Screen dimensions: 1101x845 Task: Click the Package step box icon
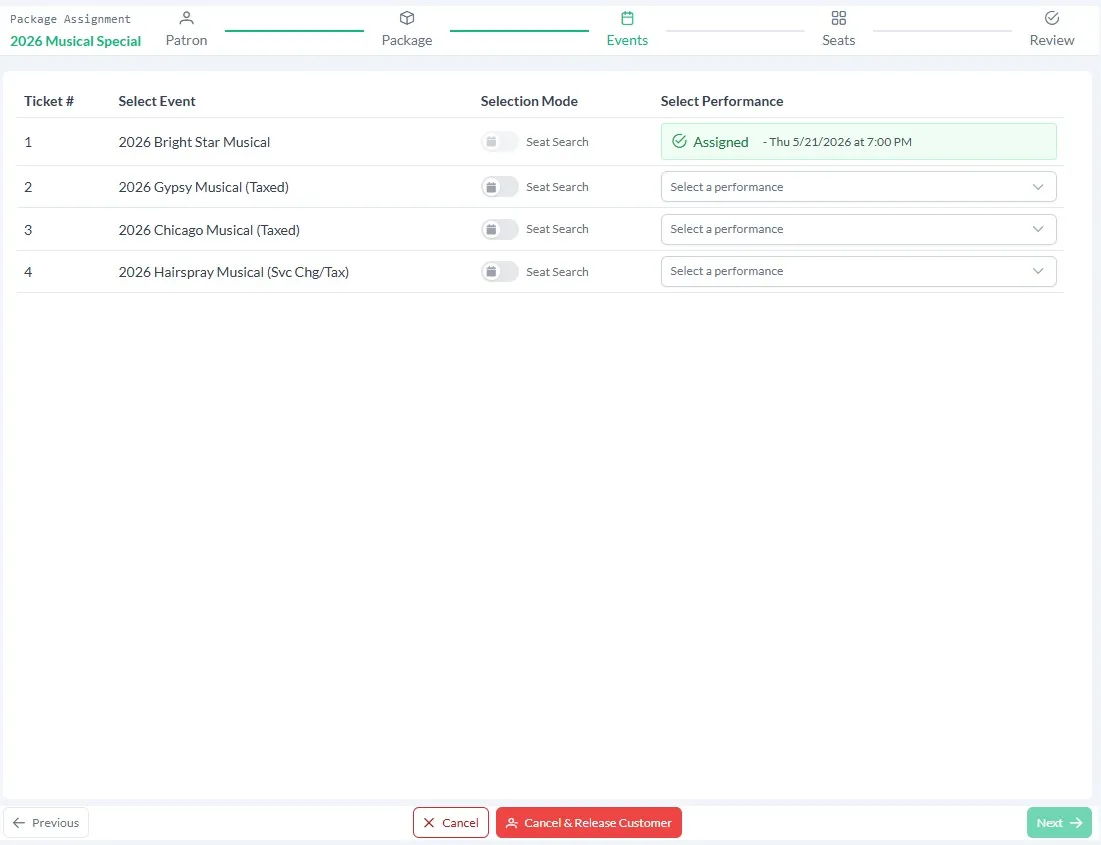(x=407, y=18)
